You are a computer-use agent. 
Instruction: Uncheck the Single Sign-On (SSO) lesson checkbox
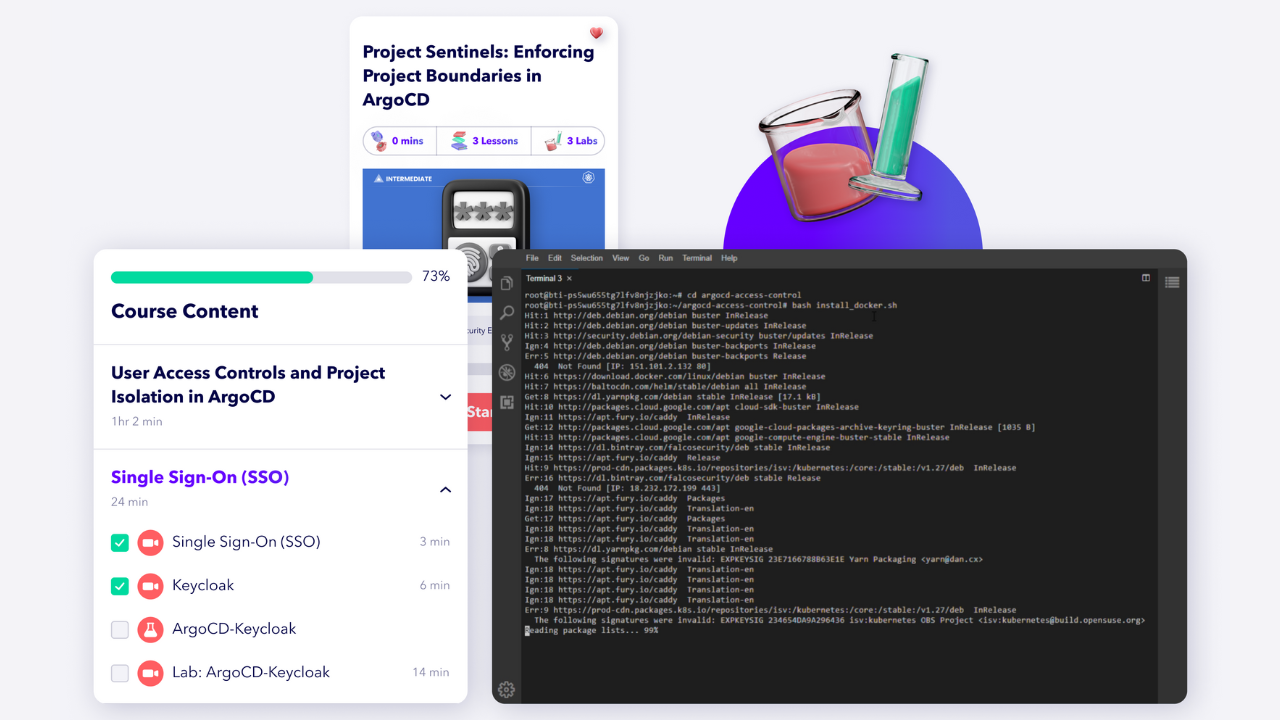[x=120, y=542]
